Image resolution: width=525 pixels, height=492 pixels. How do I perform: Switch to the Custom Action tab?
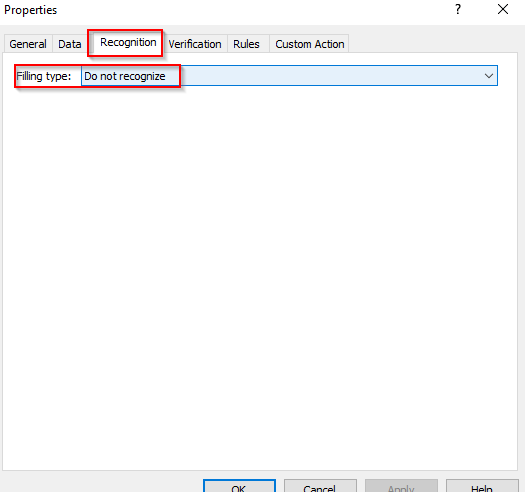pyautogui.click(x=309, y=44)
